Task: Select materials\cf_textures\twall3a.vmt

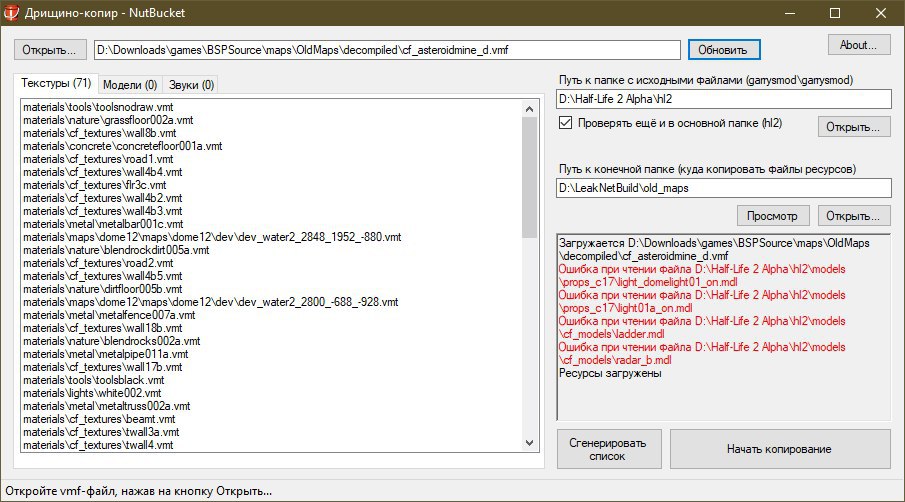Action: coord(101,432)
